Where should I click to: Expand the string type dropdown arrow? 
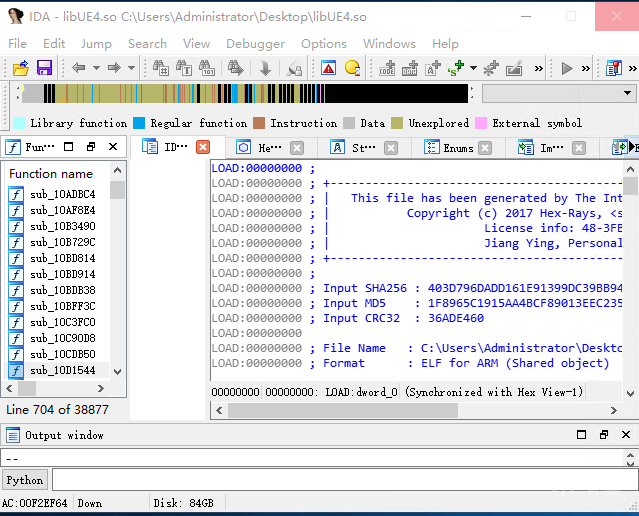[x=473, y=68]
